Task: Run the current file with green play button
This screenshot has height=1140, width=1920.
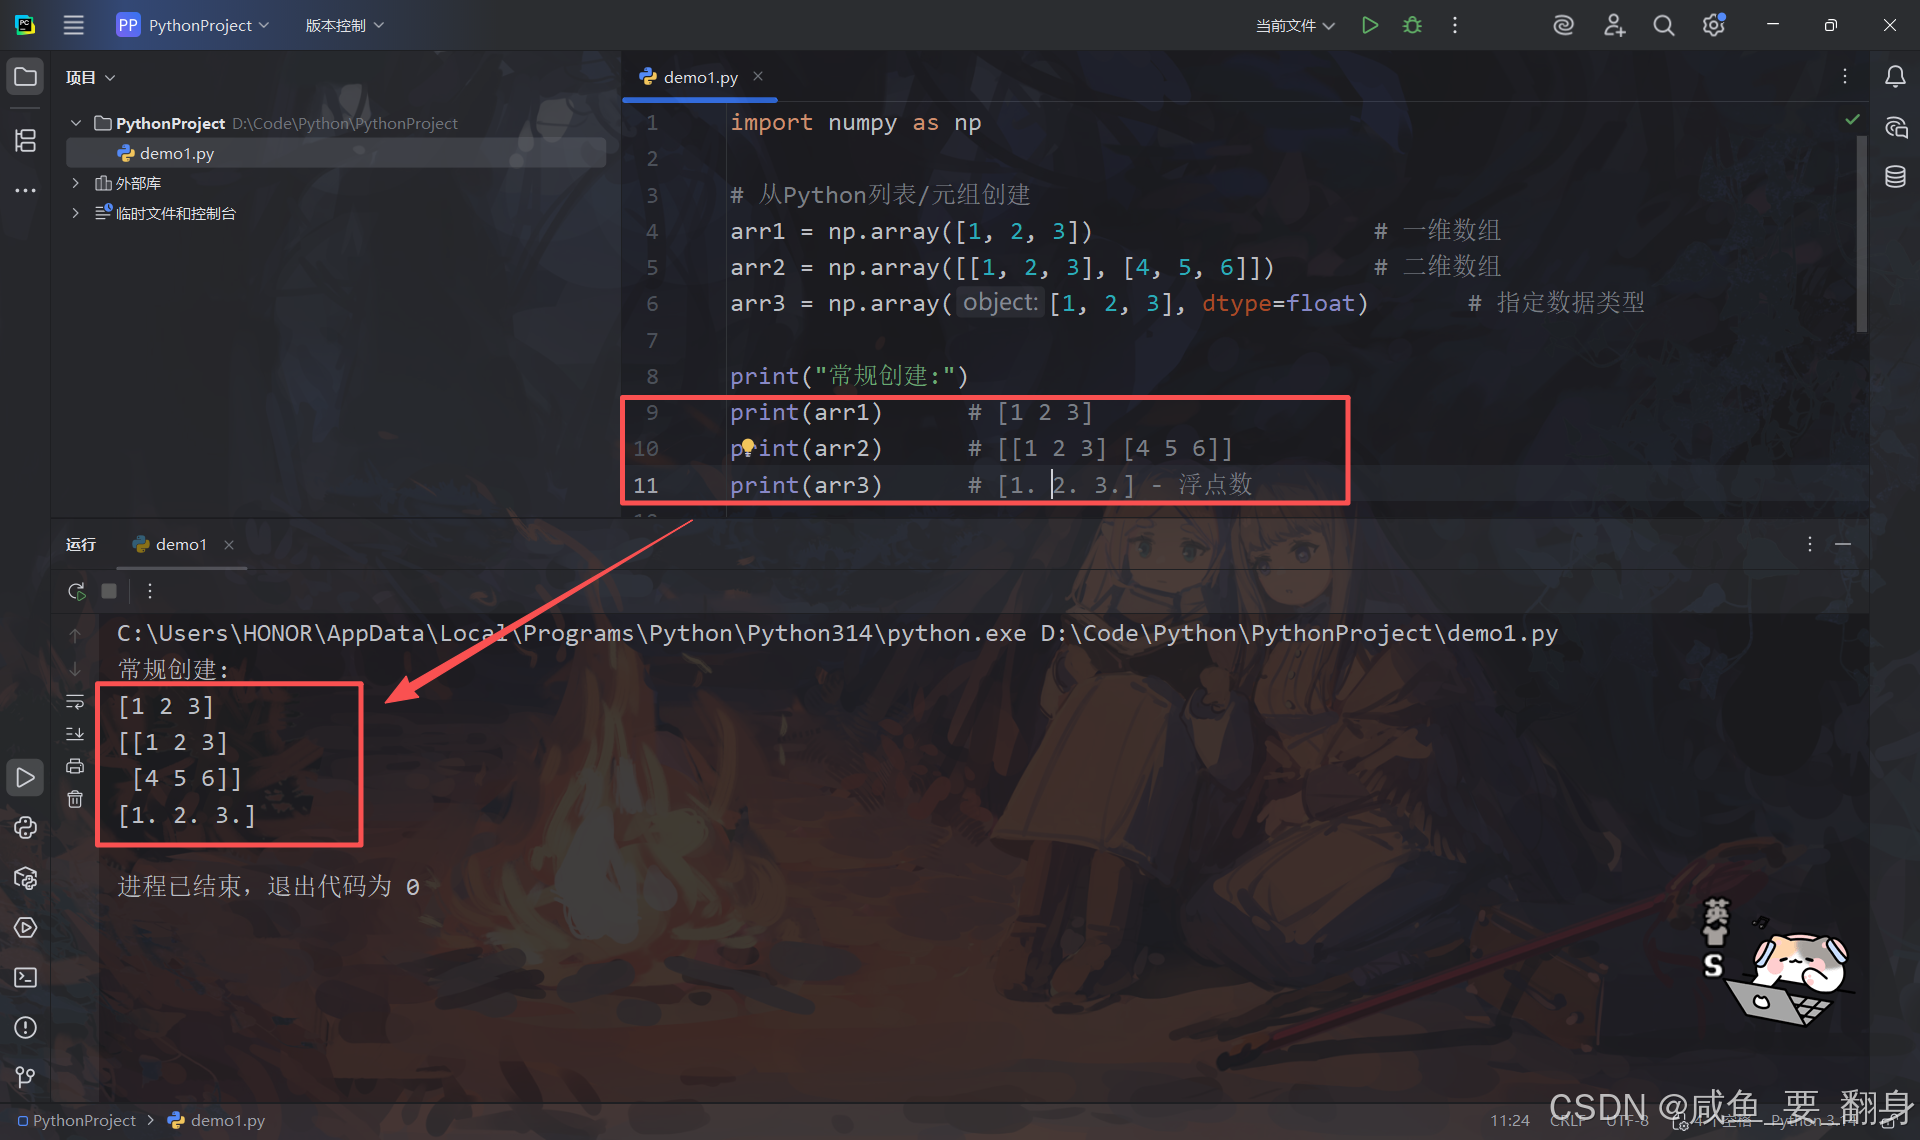Action: [x=1370, y=25]
